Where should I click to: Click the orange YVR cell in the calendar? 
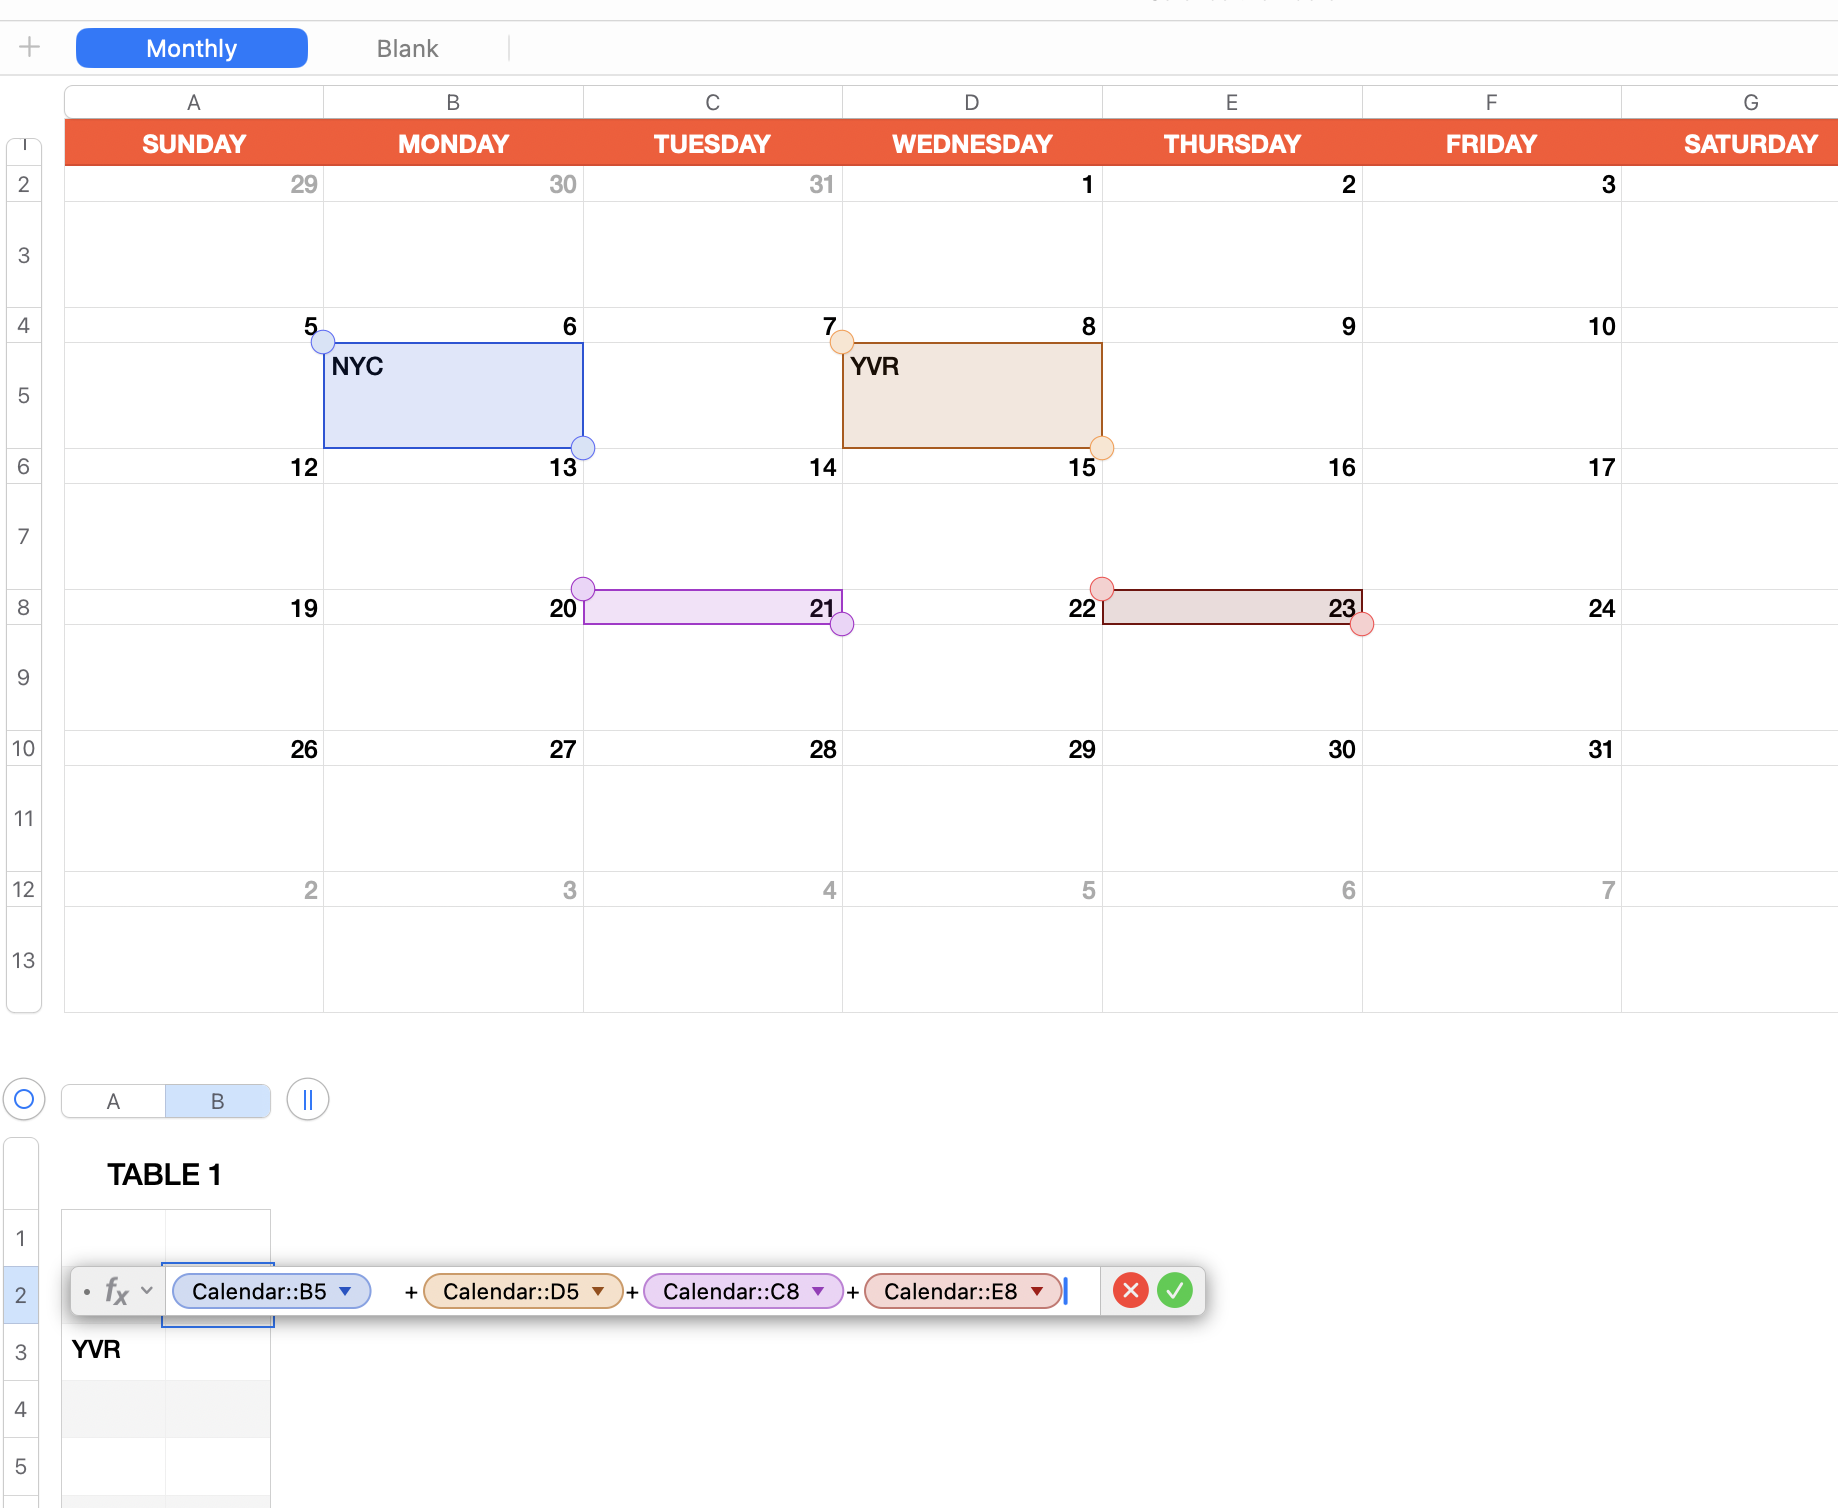973,396
